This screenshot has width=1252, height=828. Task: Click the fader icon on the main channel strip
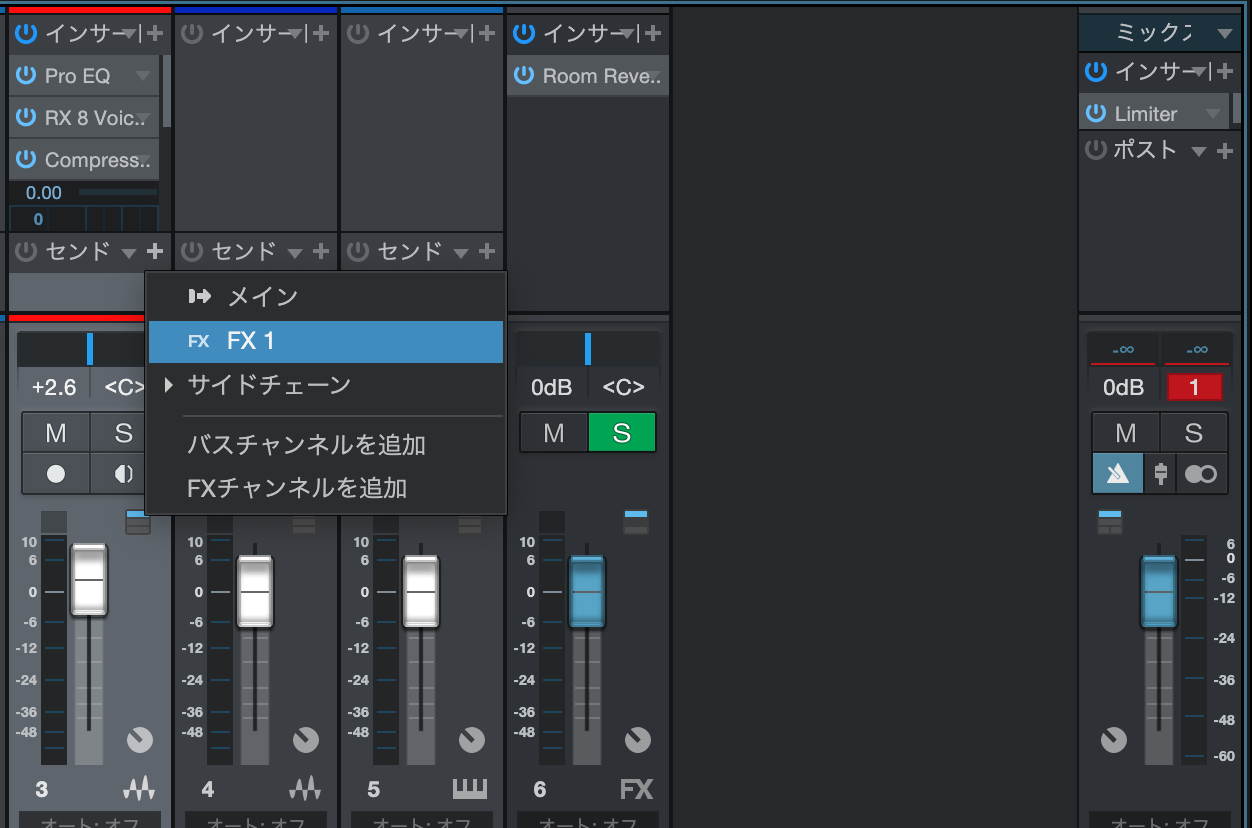tap(1160, 473)
